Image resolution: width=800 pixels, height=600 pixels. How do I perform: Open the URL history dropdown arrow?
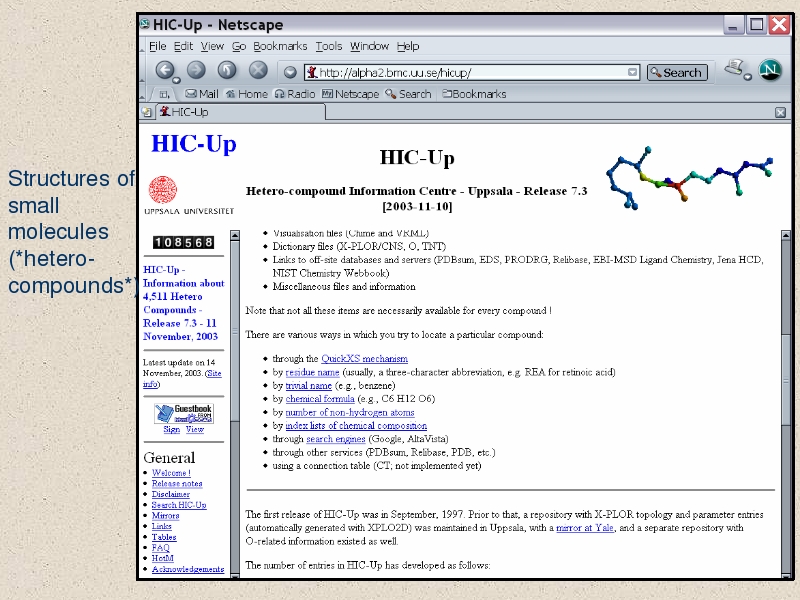633,72
